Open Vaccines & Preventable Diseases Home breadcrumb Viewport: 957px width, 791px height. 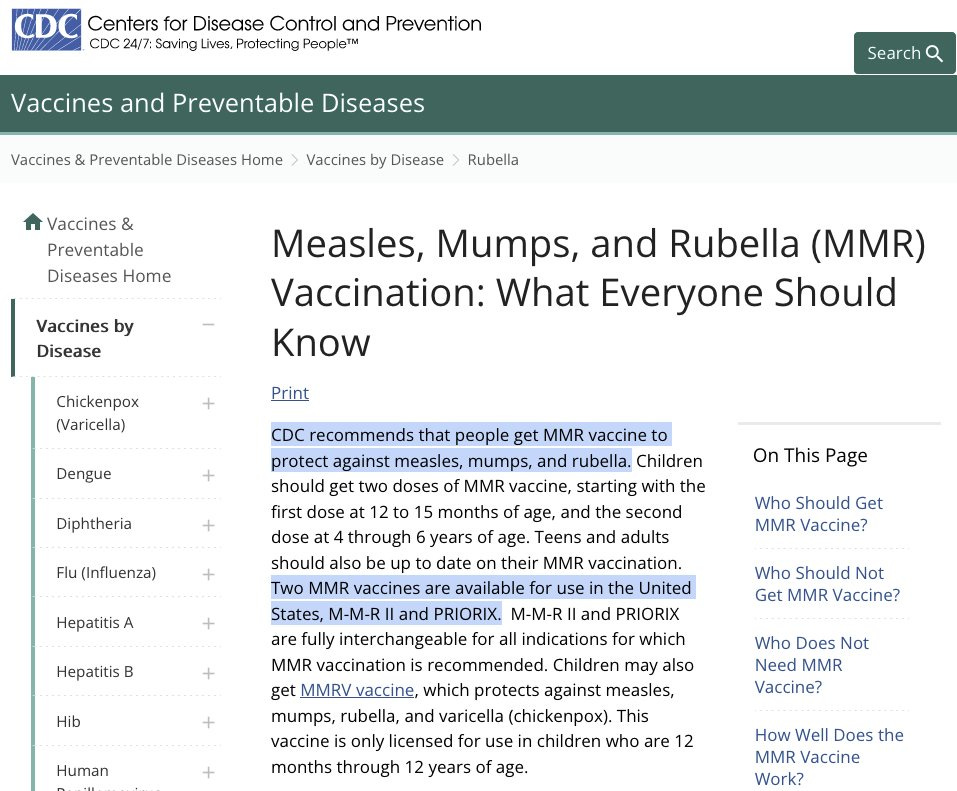click(x=146, y=160)
